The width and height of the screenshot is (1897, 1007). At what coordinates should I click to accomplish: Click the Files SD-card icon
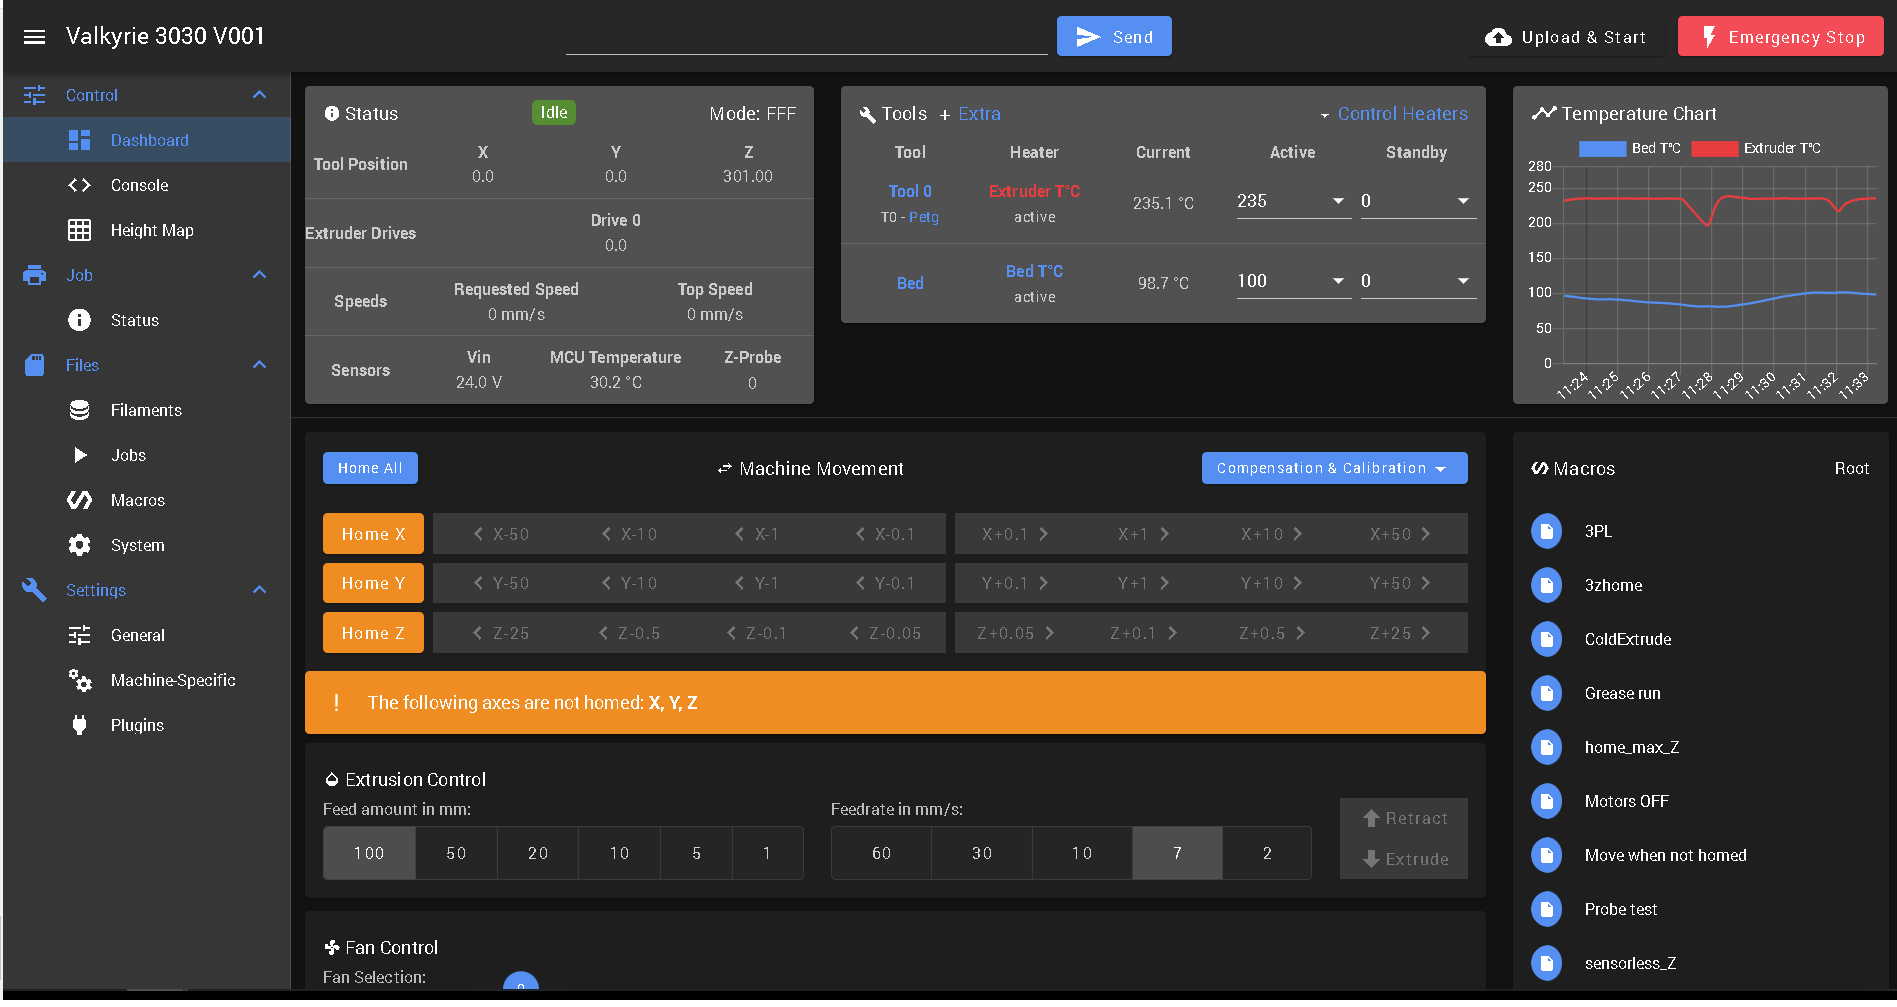[34, 365]
